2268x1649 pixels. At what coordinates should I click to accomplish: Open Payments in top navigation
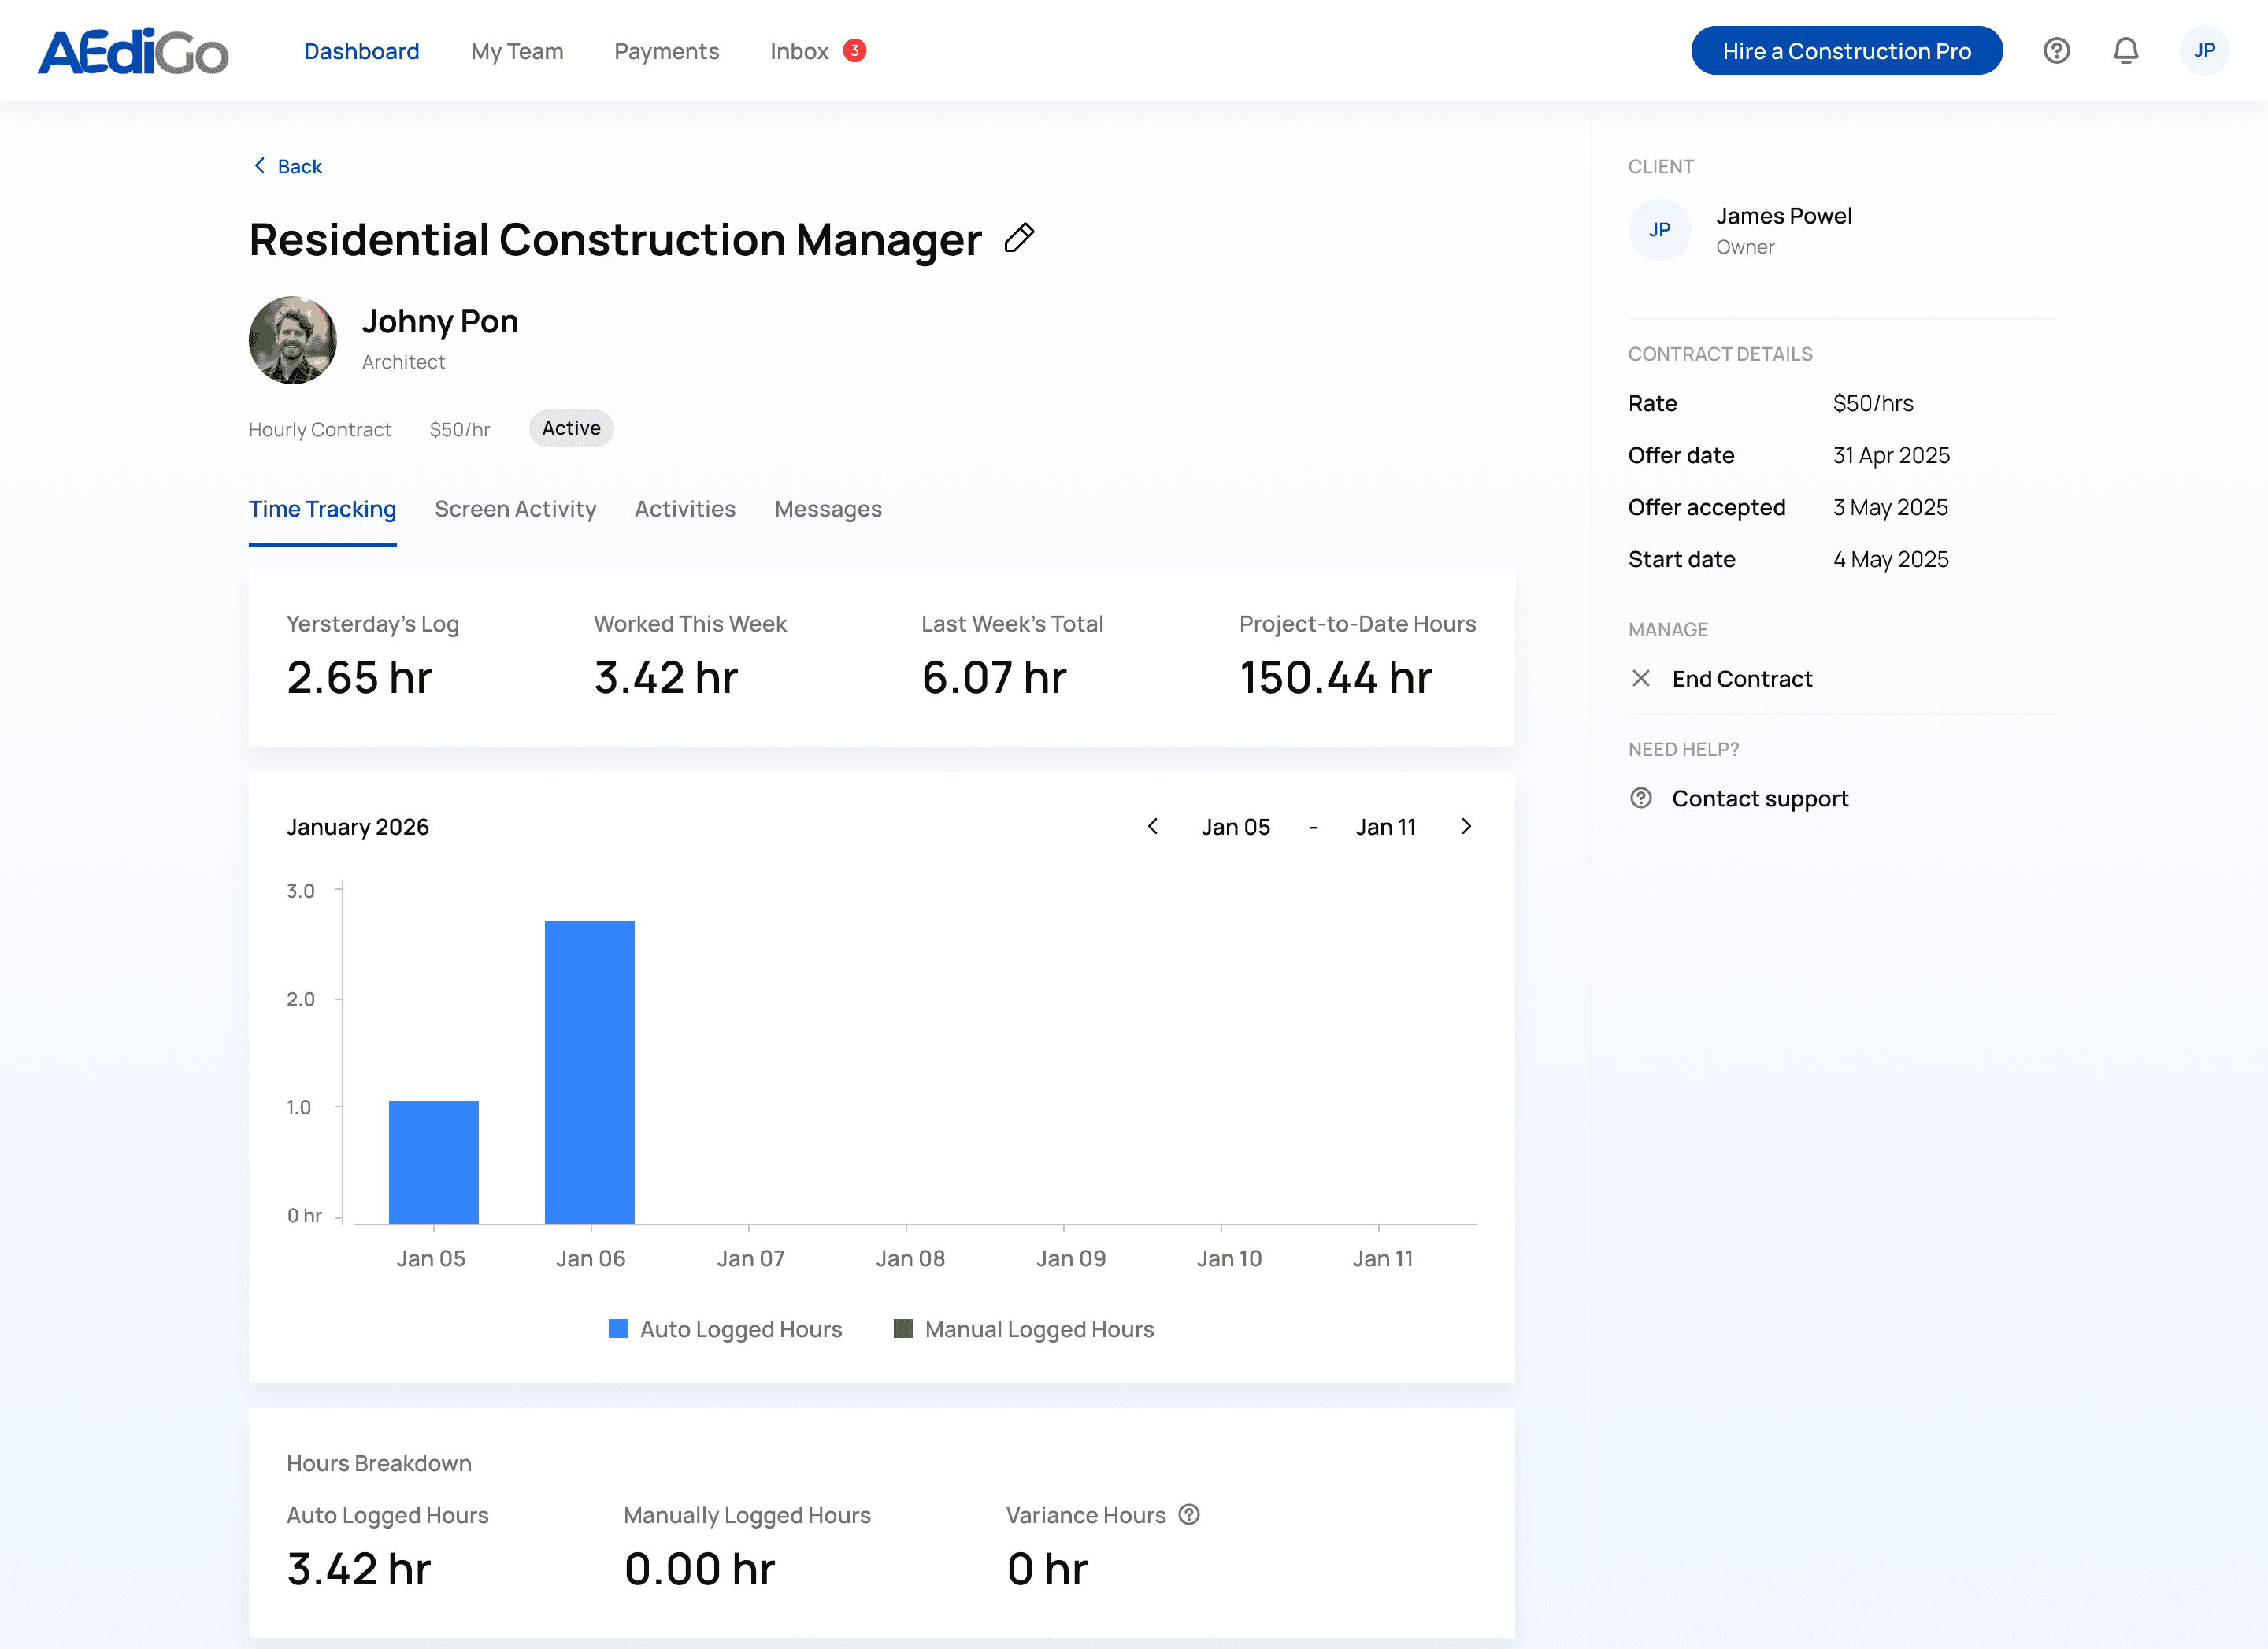[667, 51]
